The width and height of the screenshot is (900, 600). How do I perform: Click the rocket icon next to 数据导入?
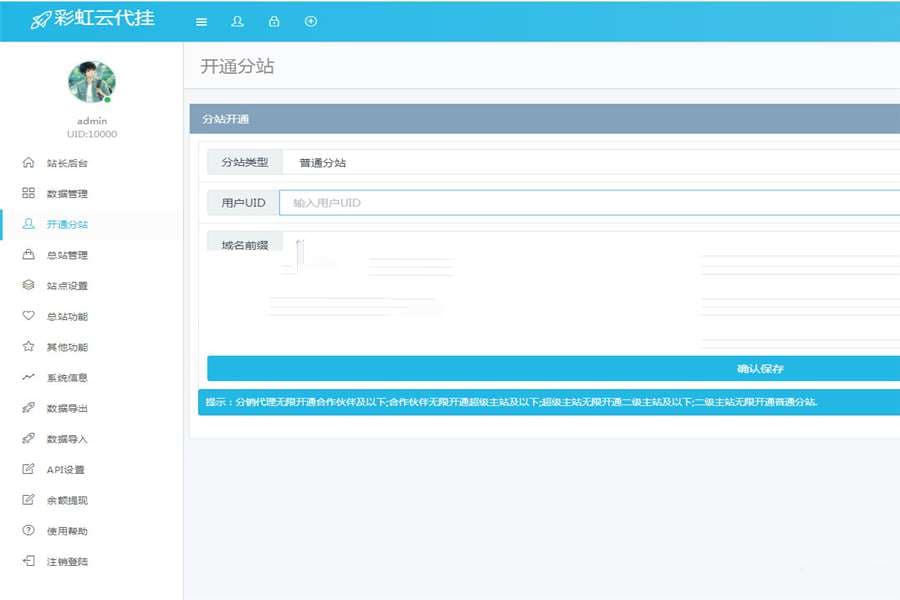[28, 438]
